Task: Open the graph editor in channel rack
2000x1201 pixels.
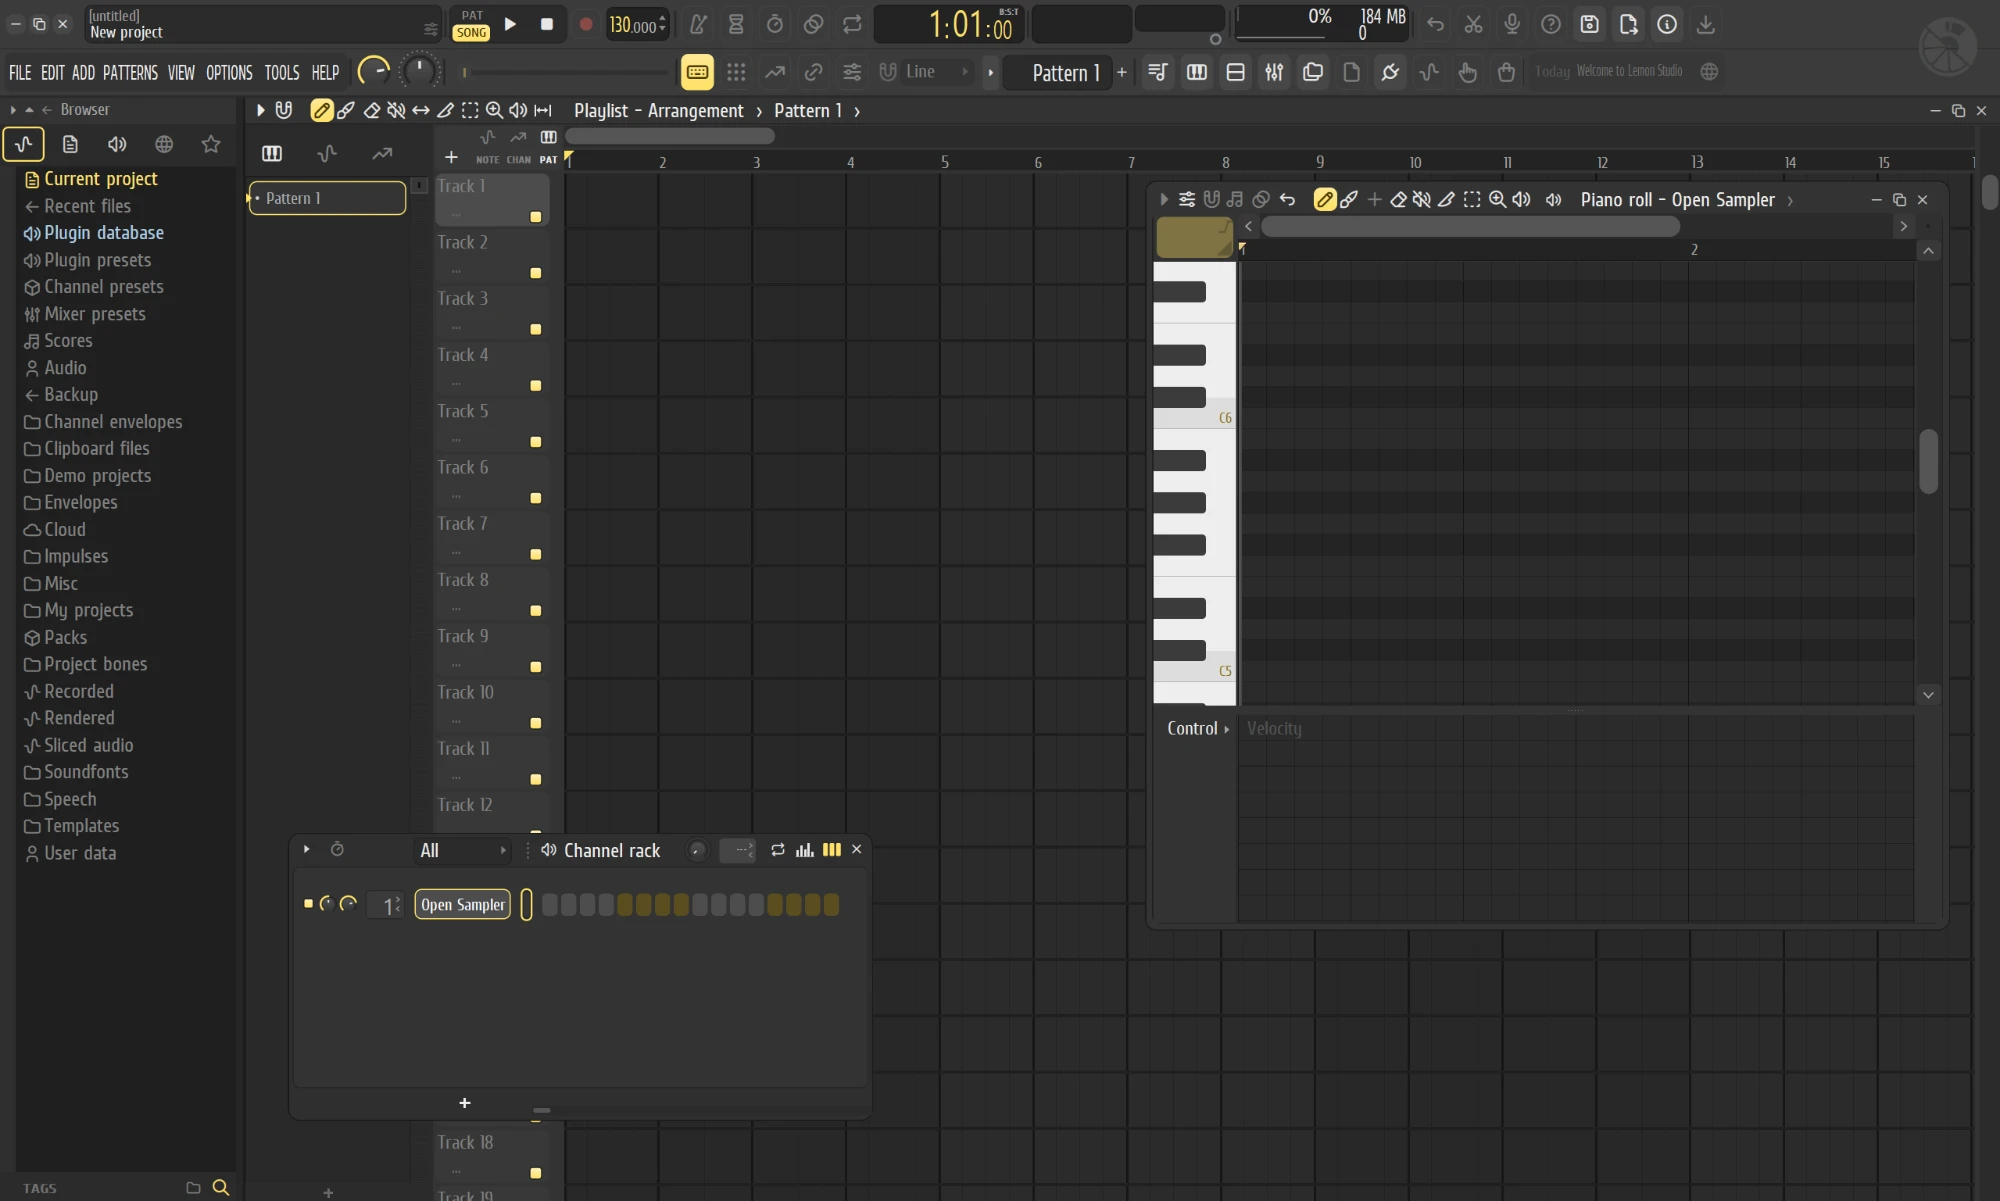Action: click(x=805, y=850)
